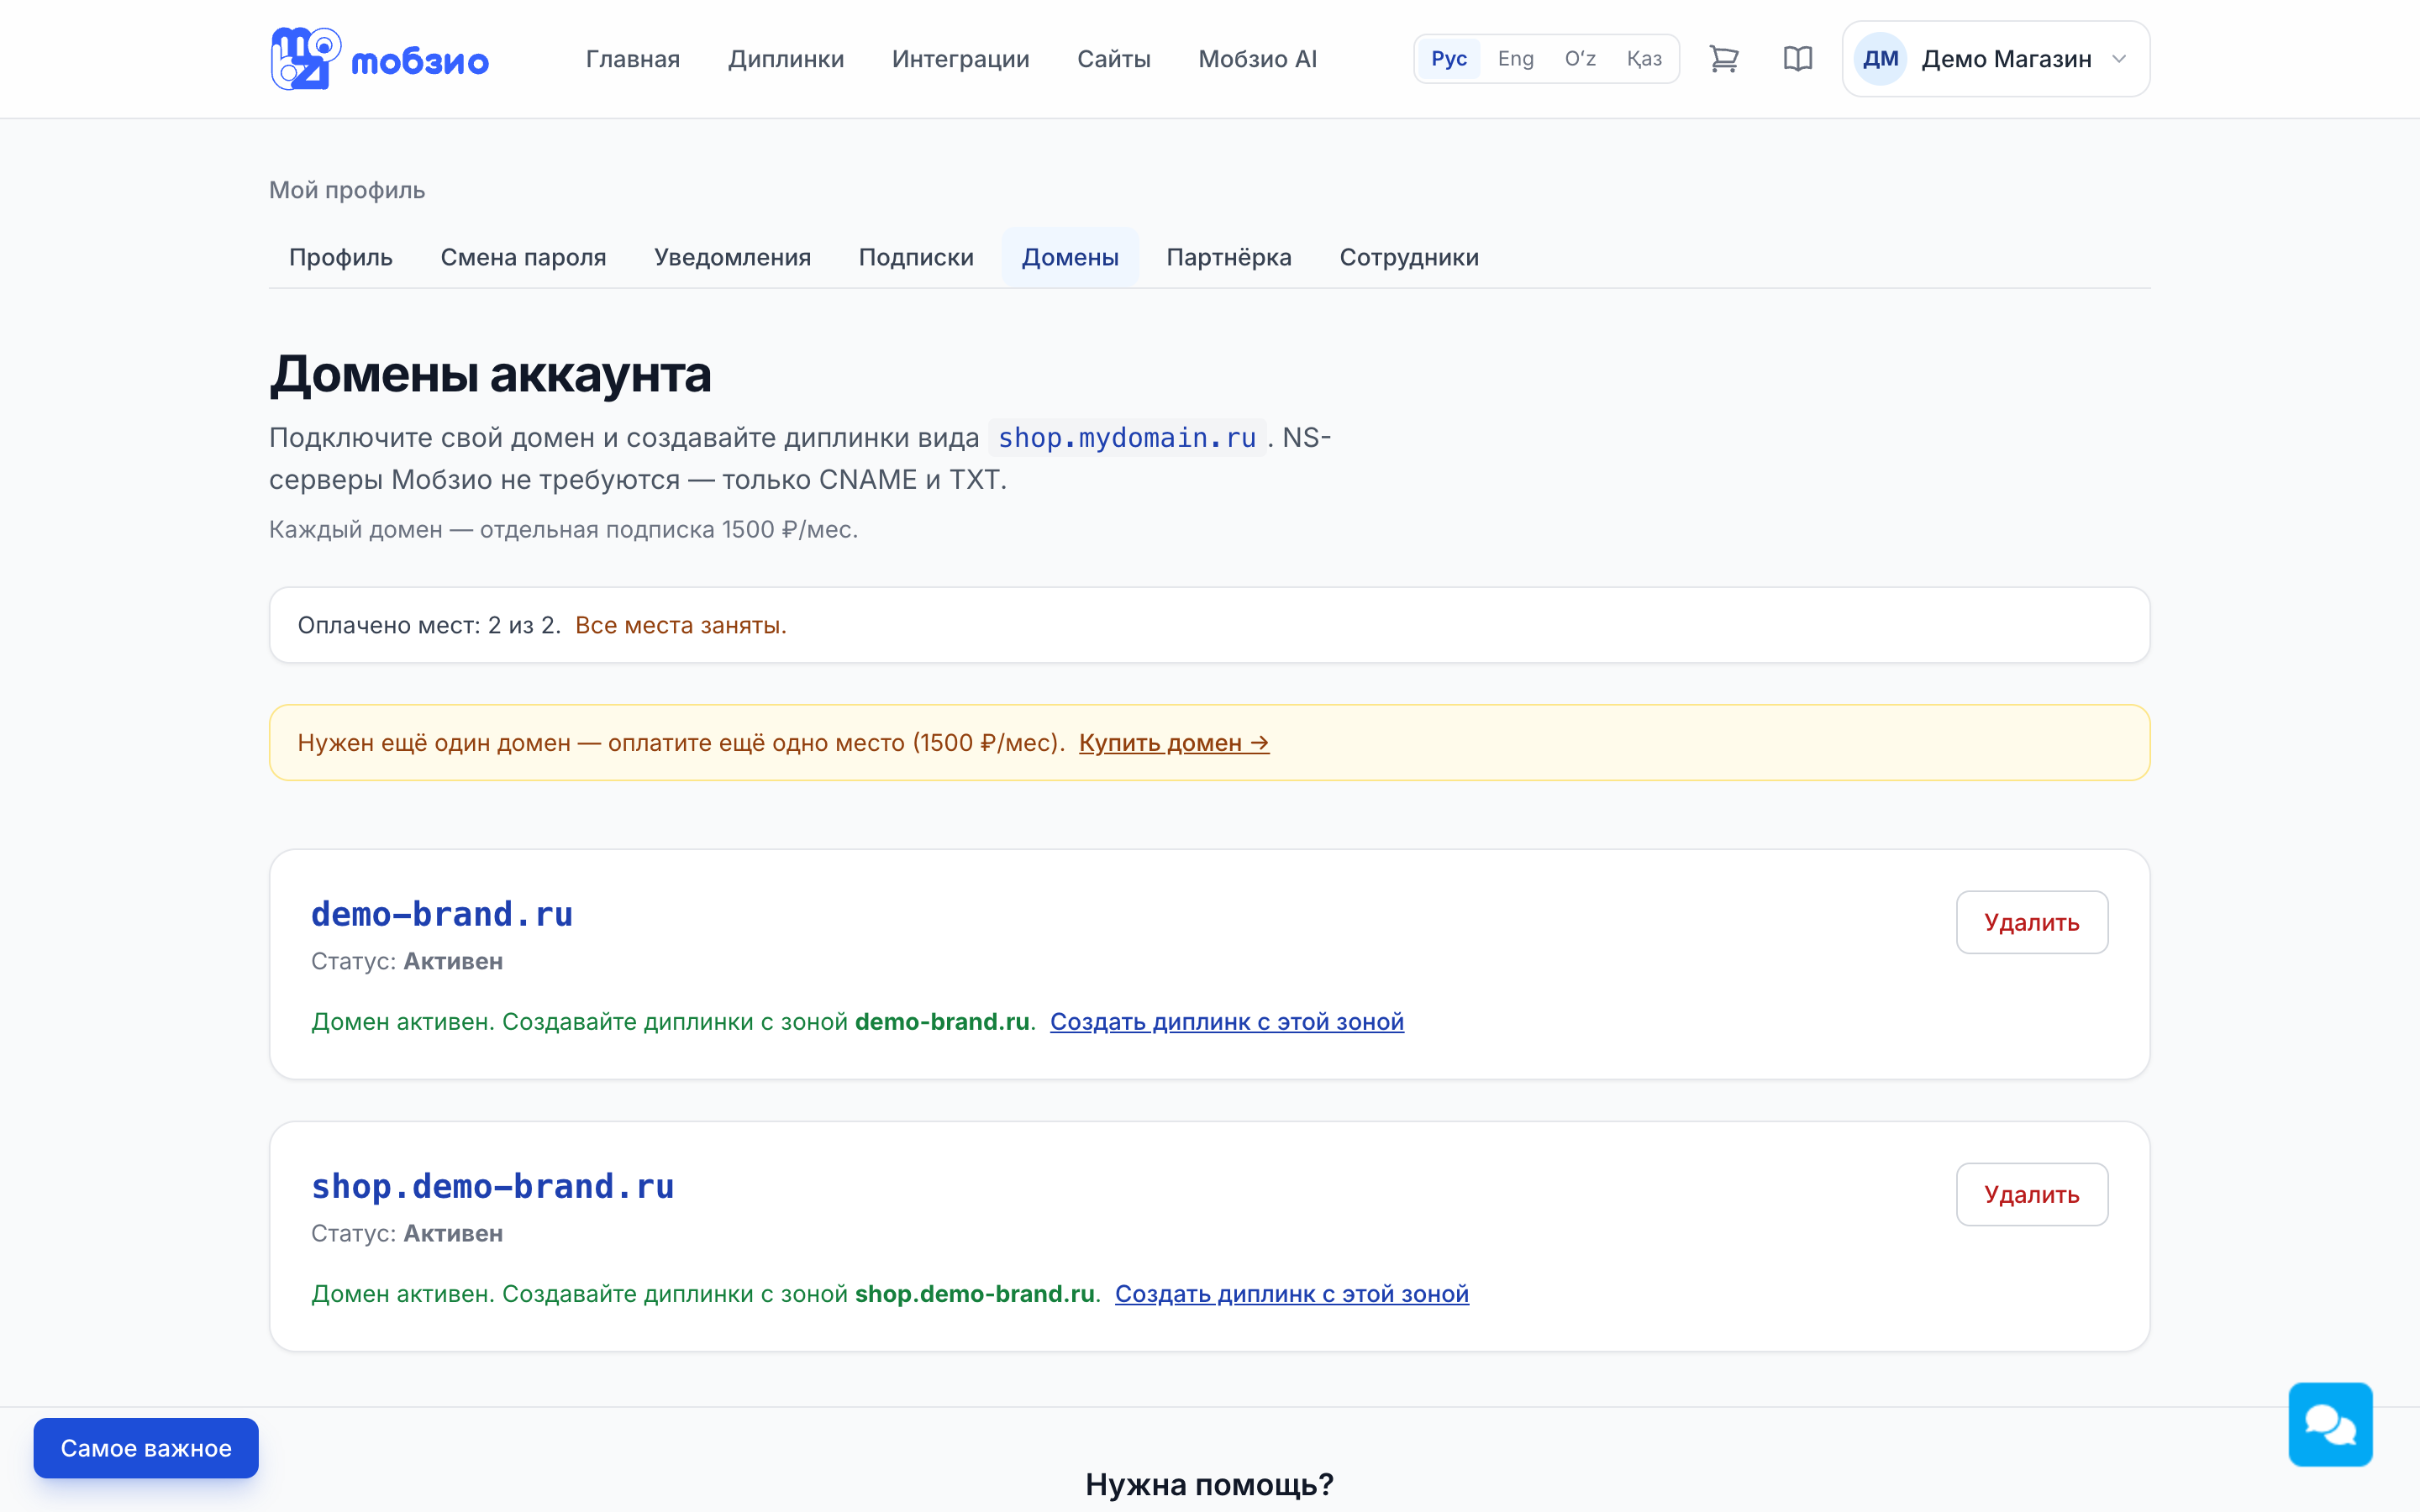Expand the Демо Магазин account dropdown
This screenshot has width=2420, height=1512.
pos(1996,59)
